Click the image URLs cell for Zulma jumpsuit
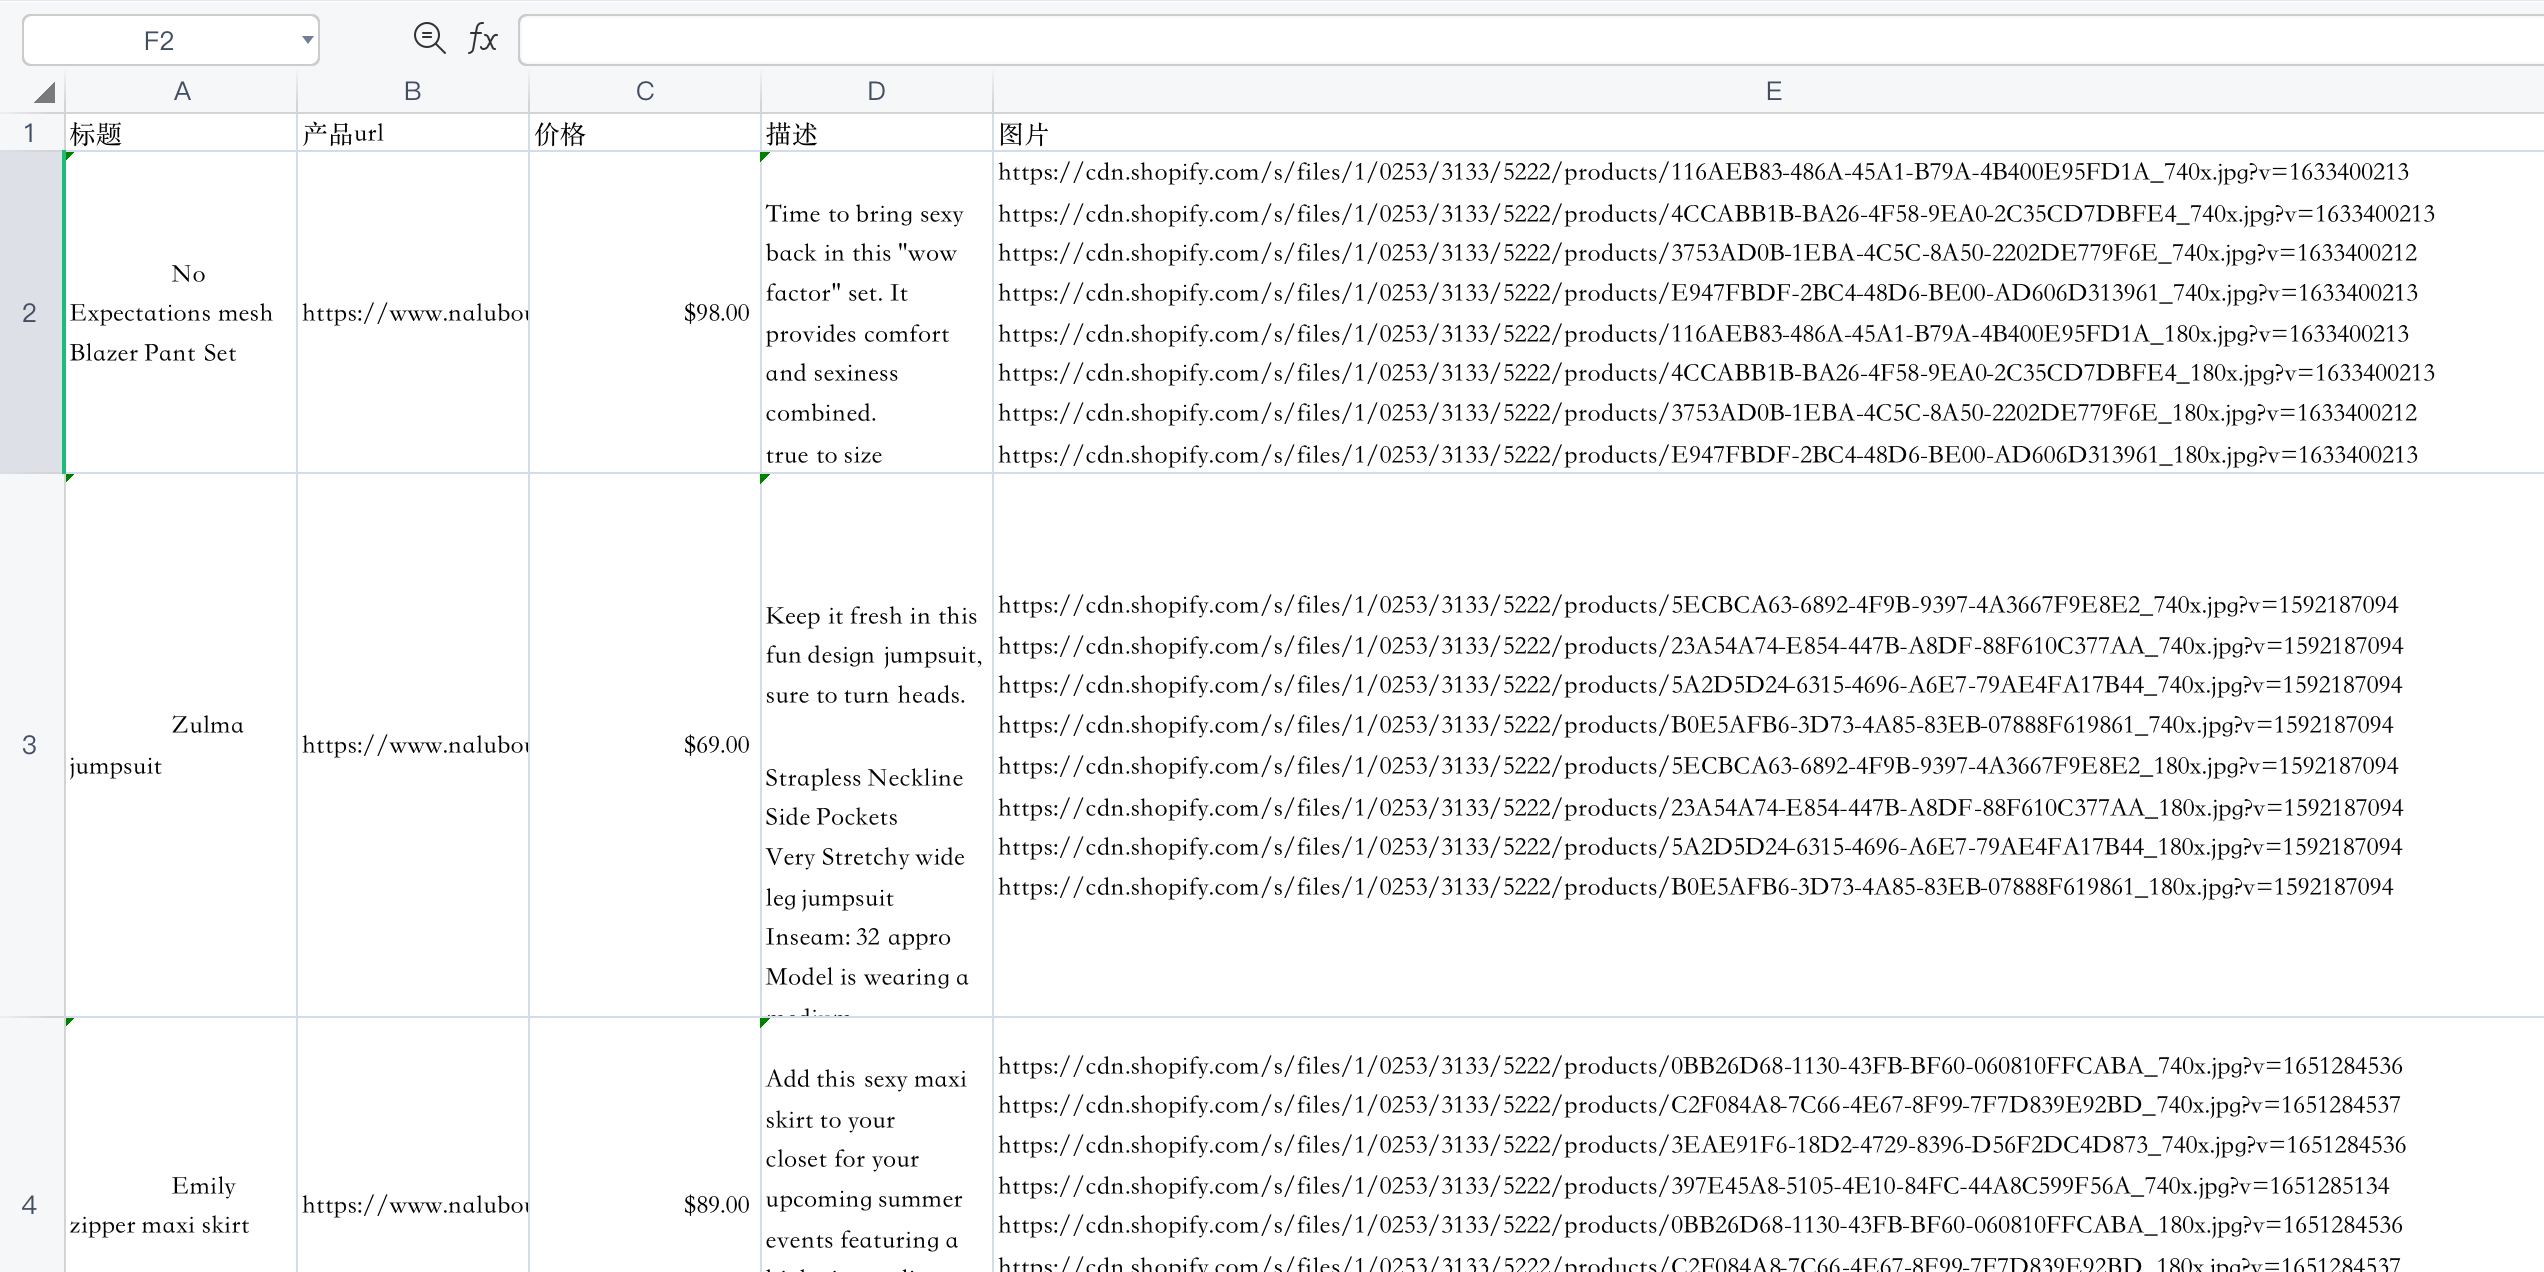 click(x=1769, y=745)
